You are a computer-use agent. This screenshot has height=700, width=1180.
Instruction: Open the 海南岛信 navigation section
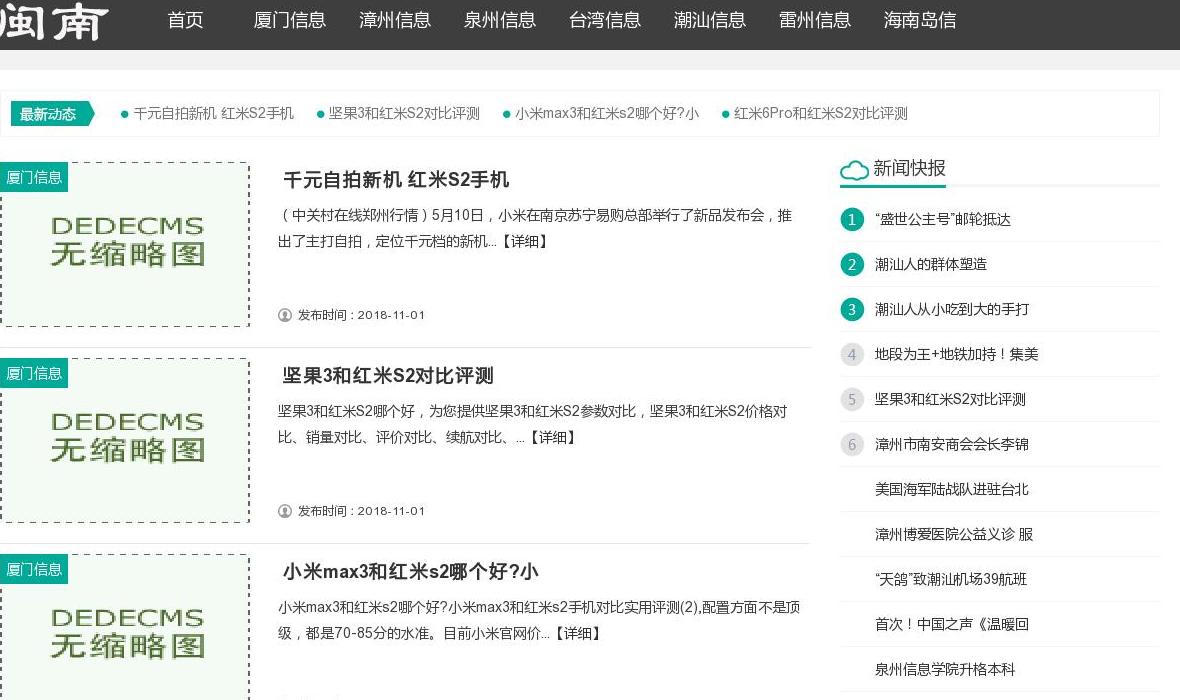(920, 19)
